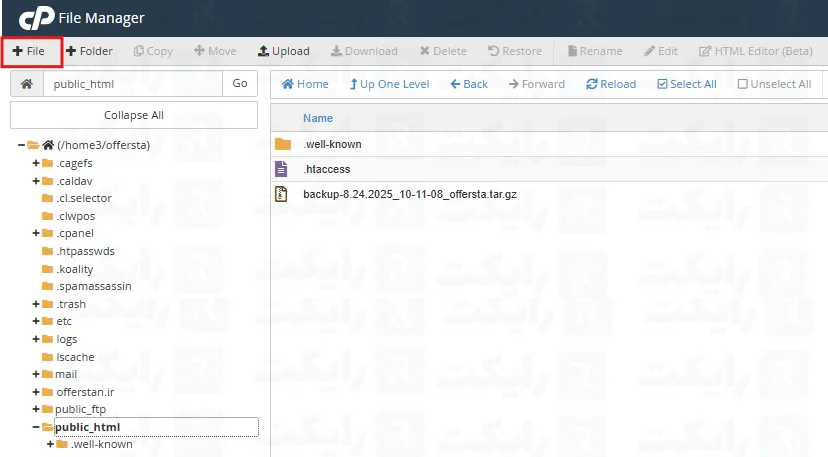
Task: Create new folder with + Folder
Action: coord(89,51)
